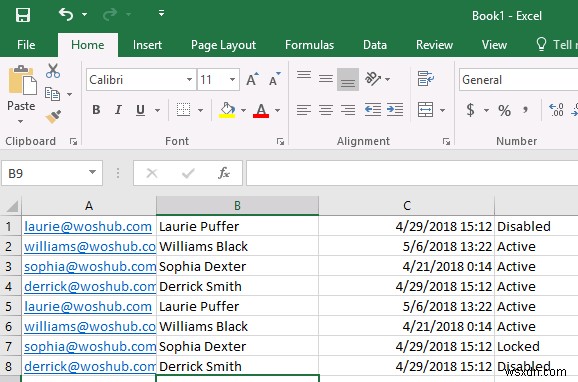Image resolution: width=578 pixels, height=382 pixels.
Task: Open the undo history dropdown arrow
Action: tap(84, 15)
